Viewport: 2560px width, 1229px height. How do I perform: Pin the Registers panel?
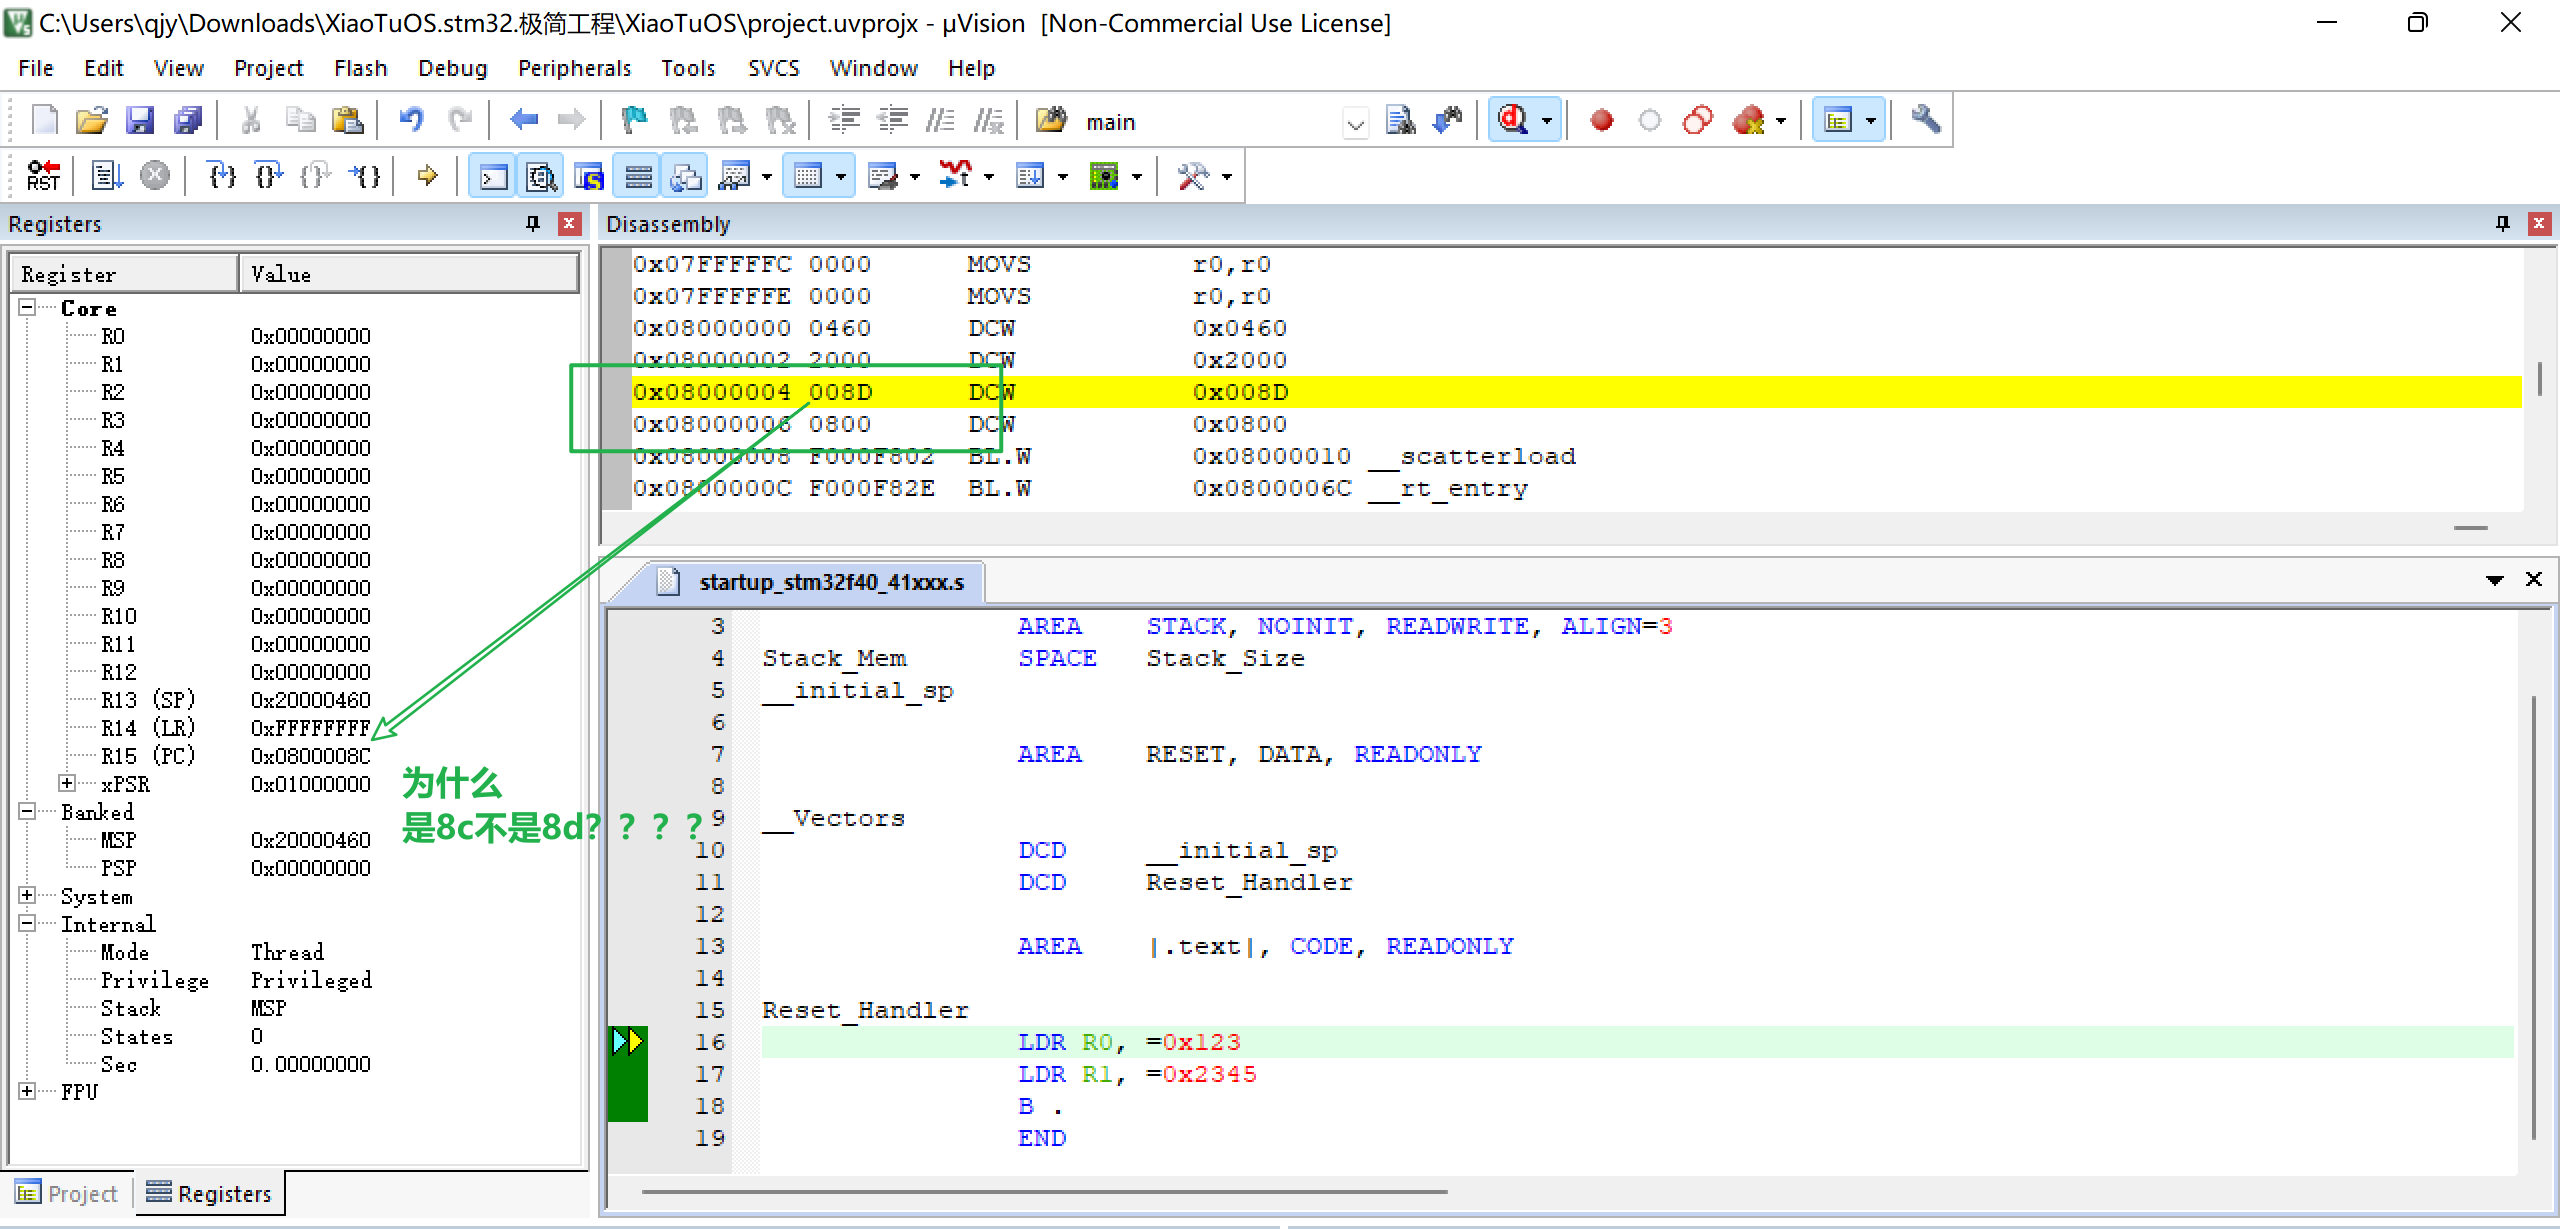[533, 223]
